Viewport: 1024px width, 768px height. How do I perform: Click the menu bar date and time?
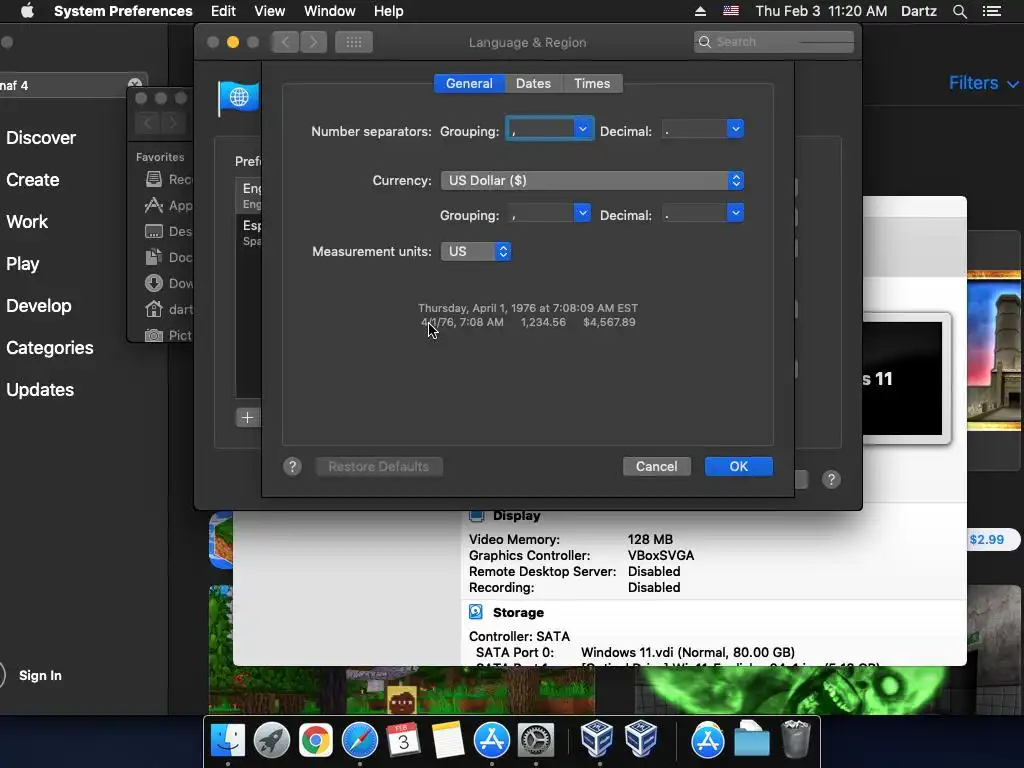[821, 11]
